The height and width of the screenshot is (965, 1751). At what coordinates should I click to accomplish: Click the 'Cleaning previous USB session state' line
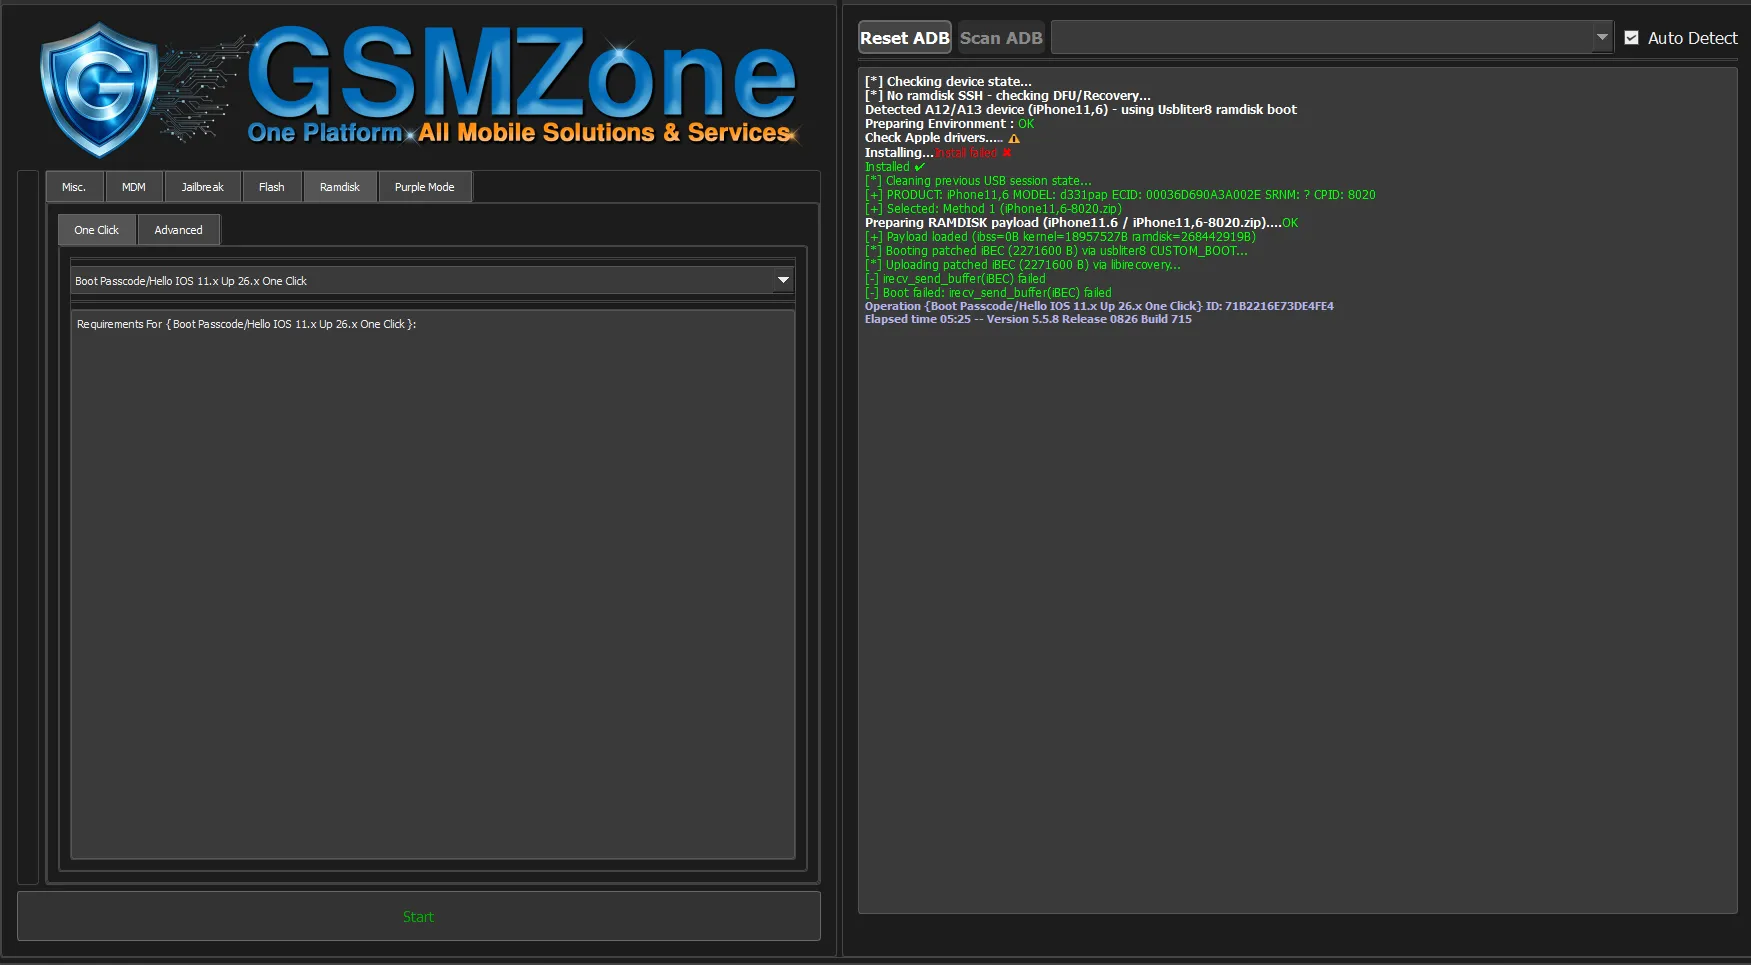pyautogui.click(x=978, y=181)
